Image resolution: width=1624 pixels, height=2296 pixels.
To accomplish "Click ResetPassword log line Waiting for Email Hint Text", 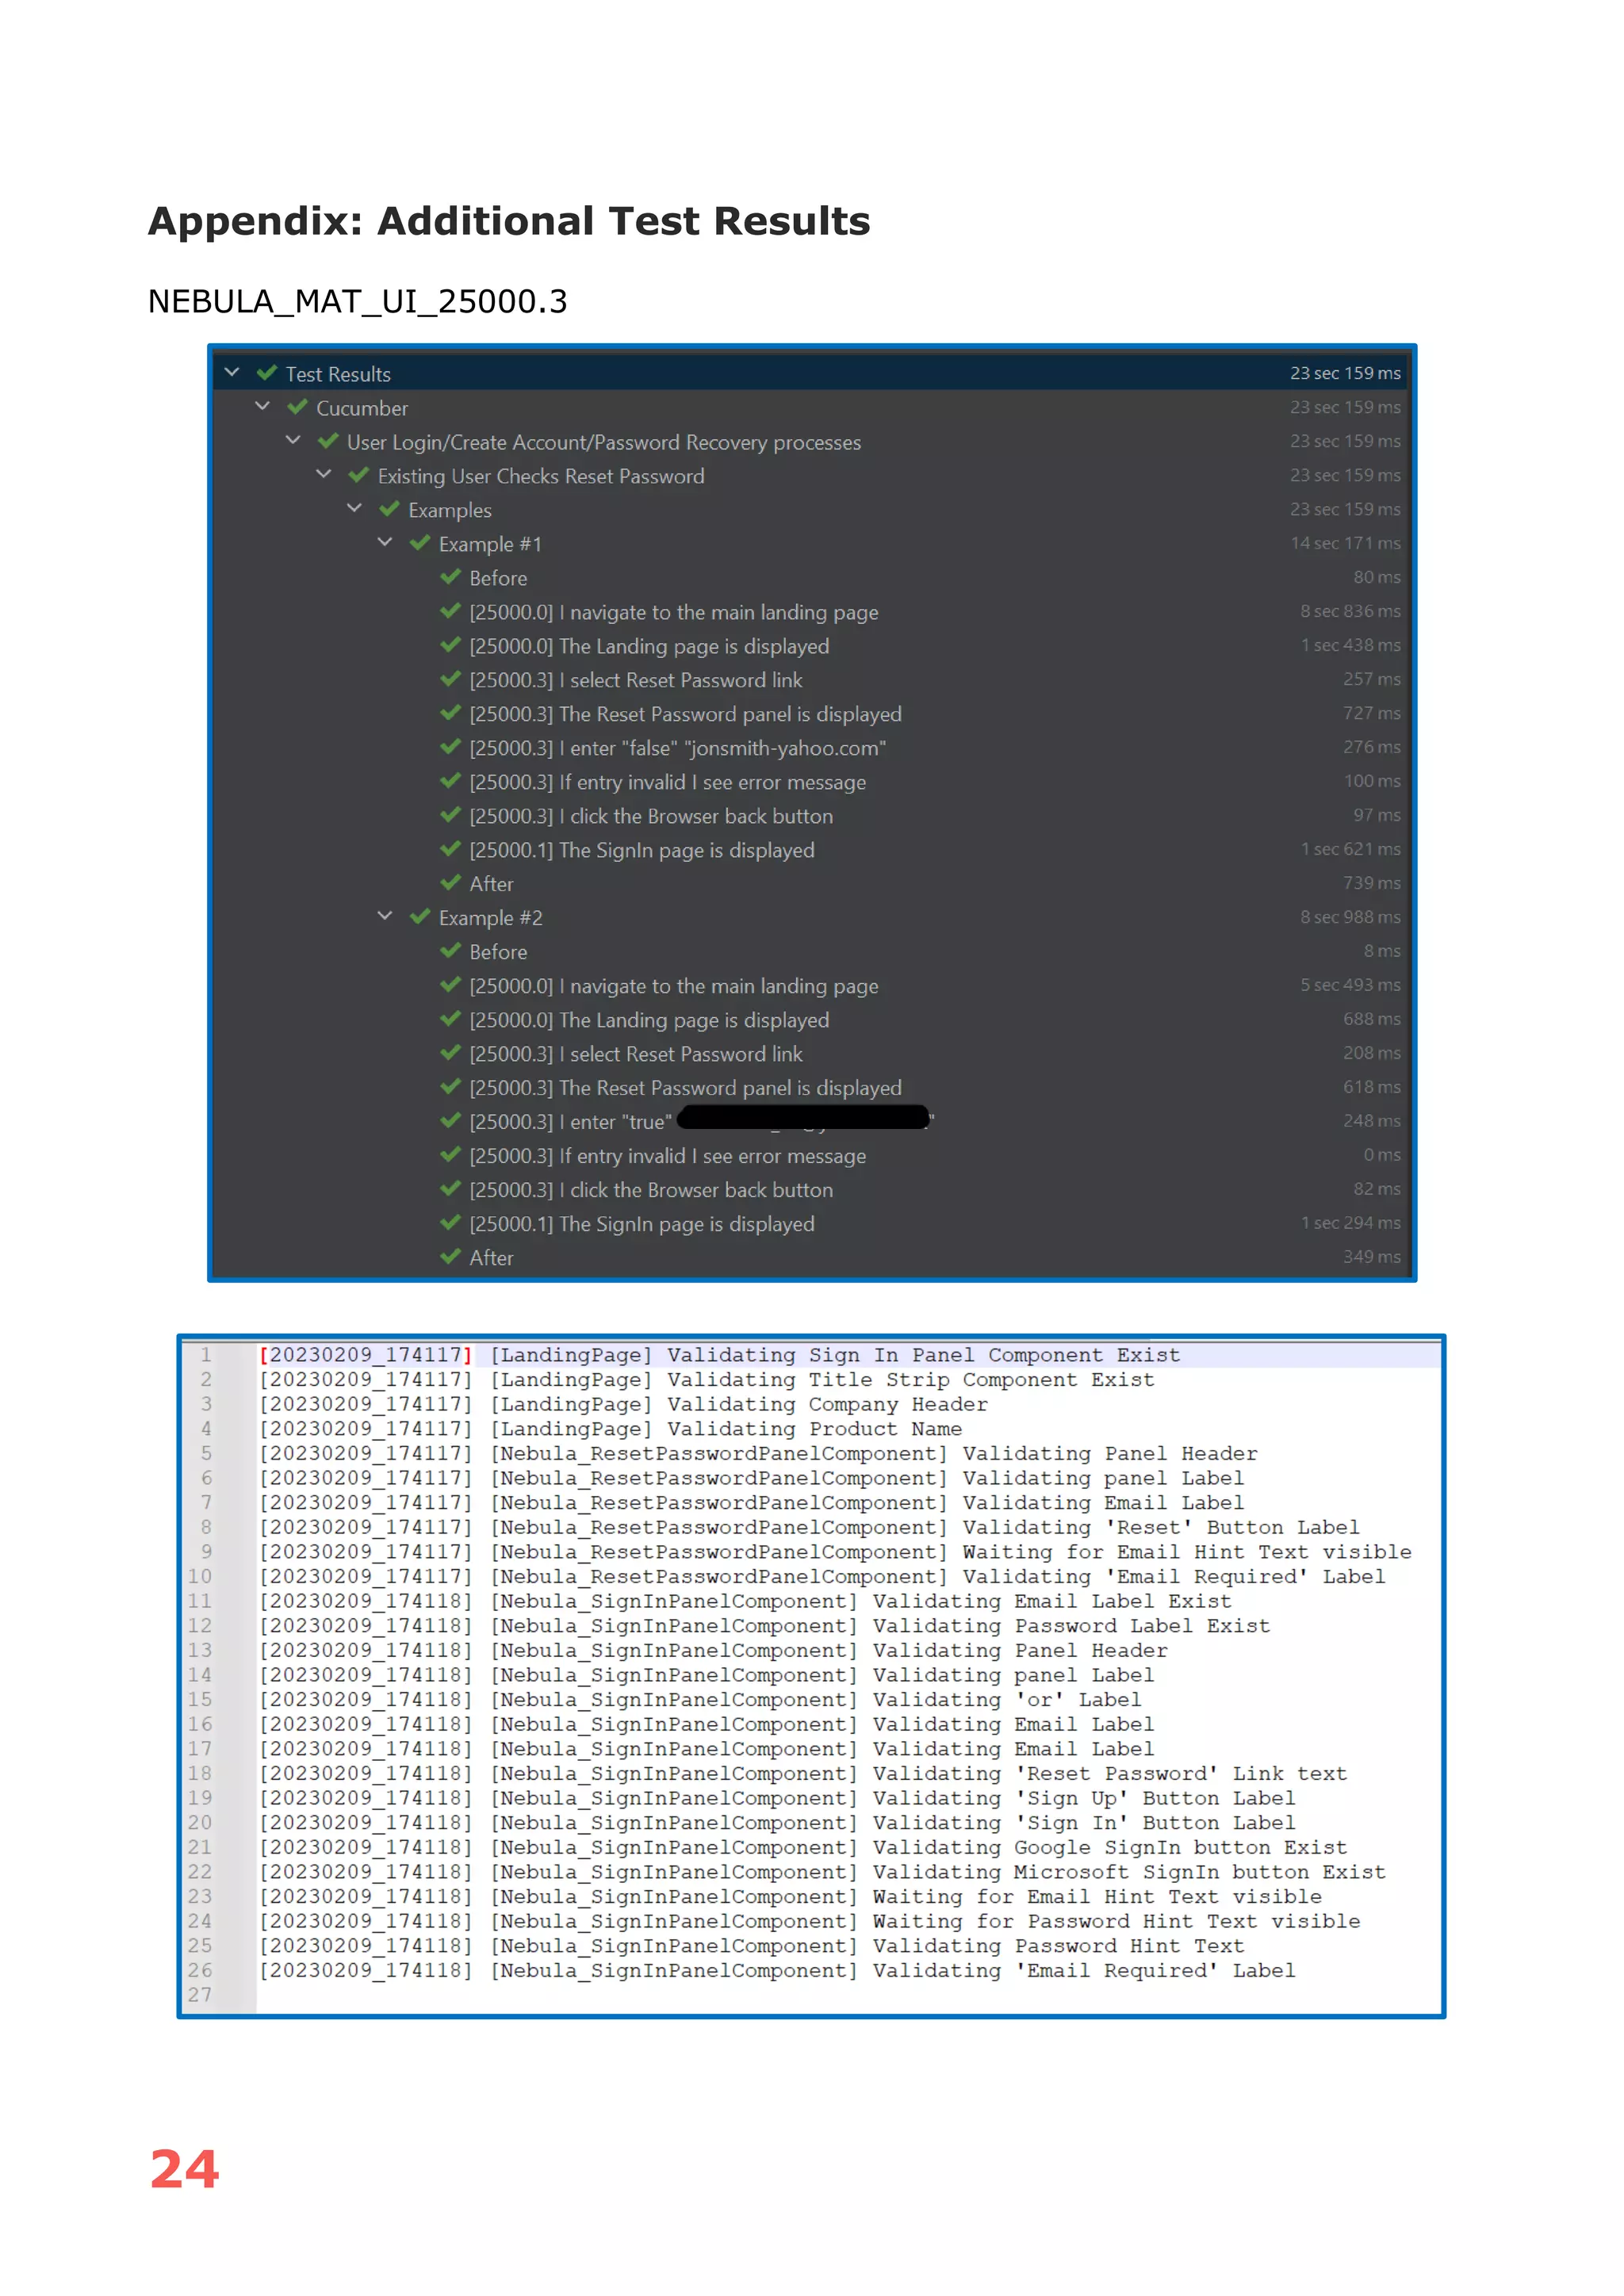I will click(x=835, y=1552).
